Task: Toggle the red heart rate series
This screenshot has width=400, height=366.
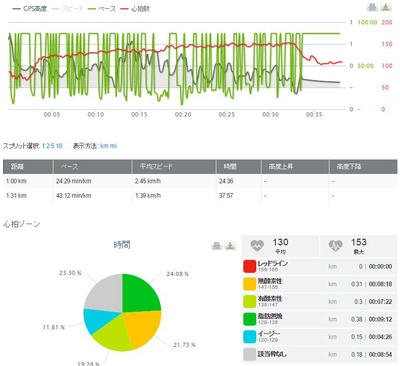Action: pos(135,9)
